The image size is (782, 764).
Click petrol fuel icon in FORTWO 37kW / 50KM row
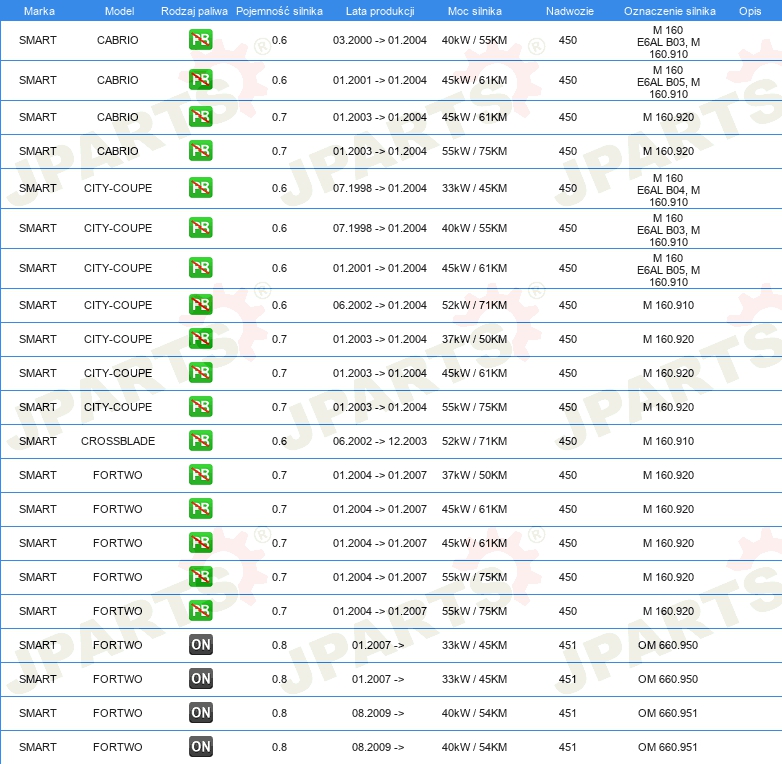(200, 474)
